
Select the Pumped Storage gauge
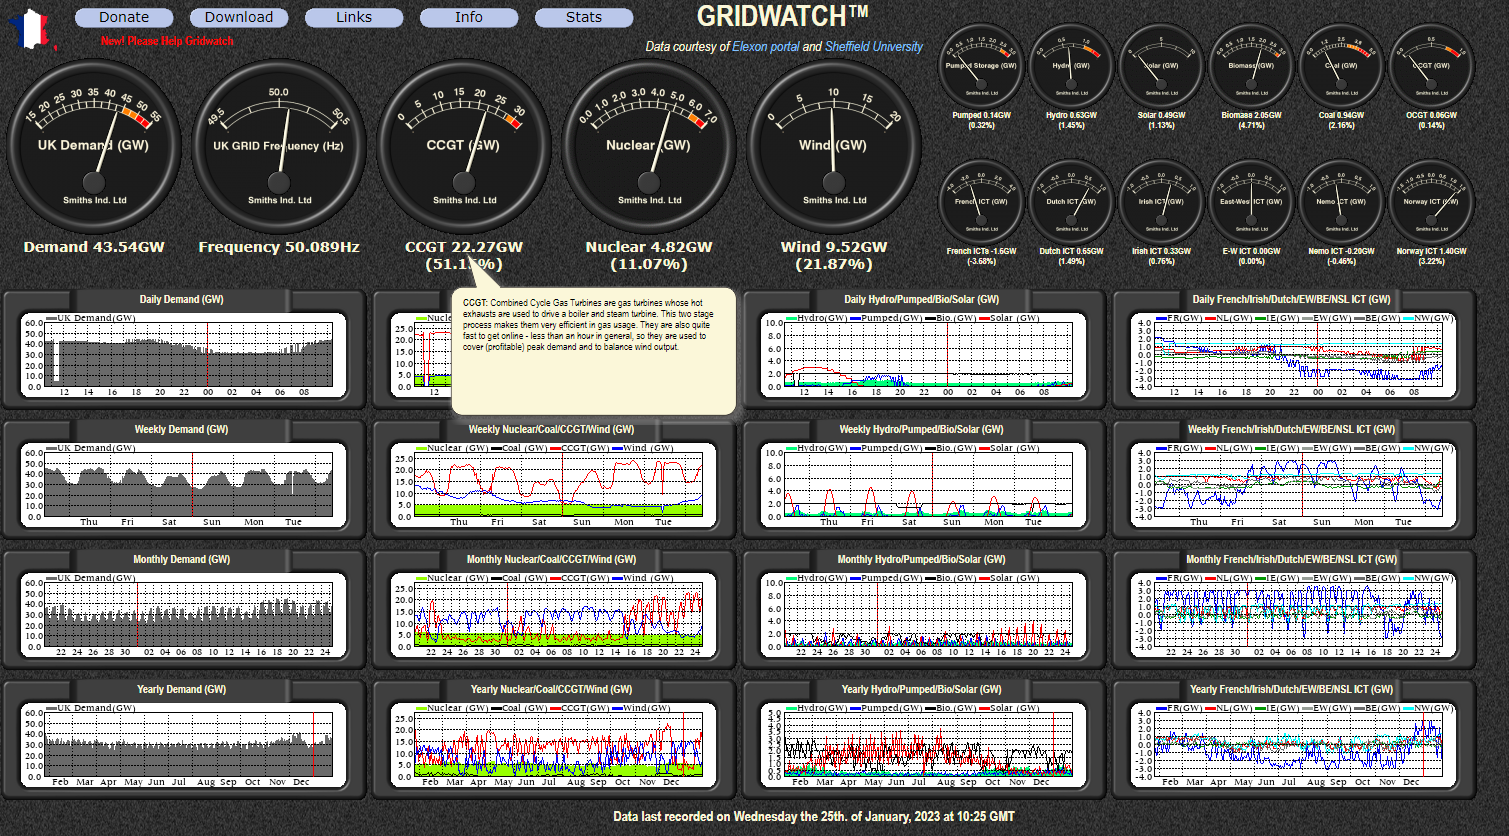click(x=982, y=65)
